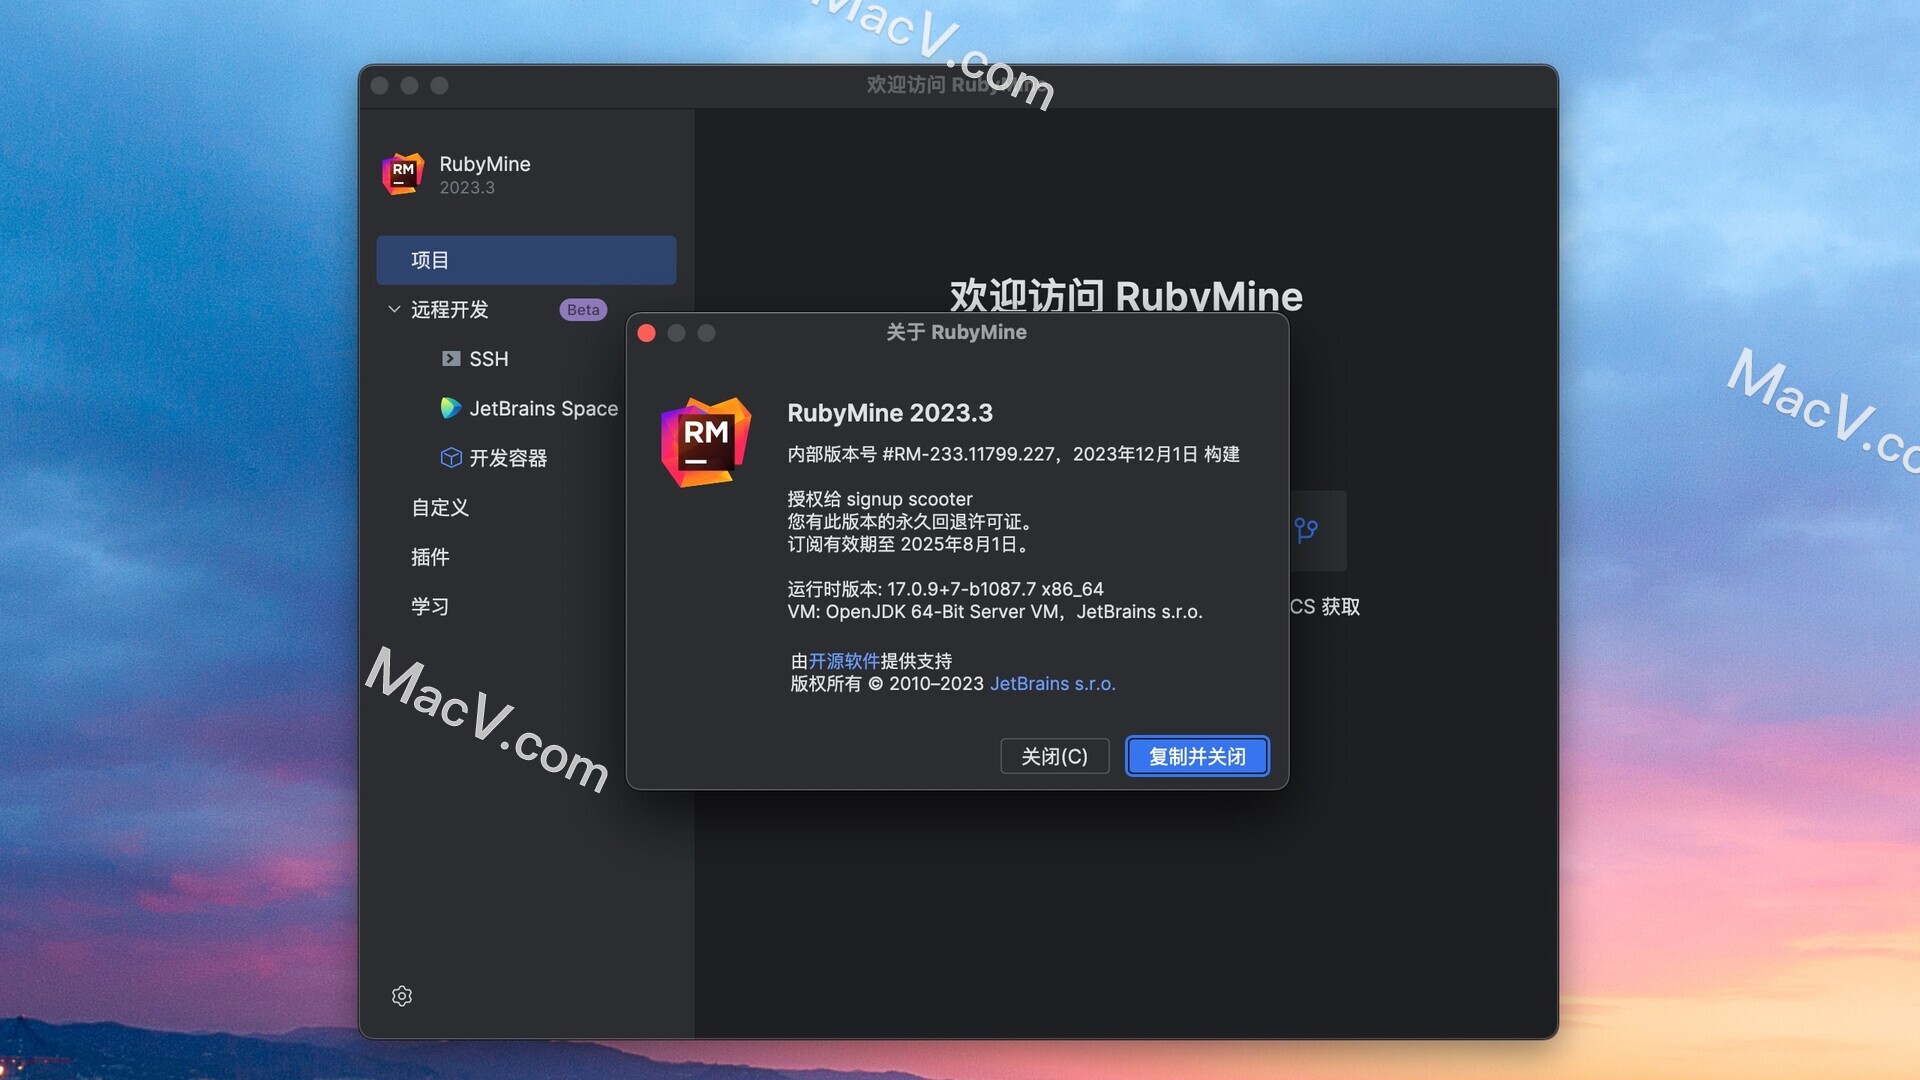This screenshot has height=1080, width=1920.
Task: Click the RubyMine name in sidebar header
Action: (485, 164)
